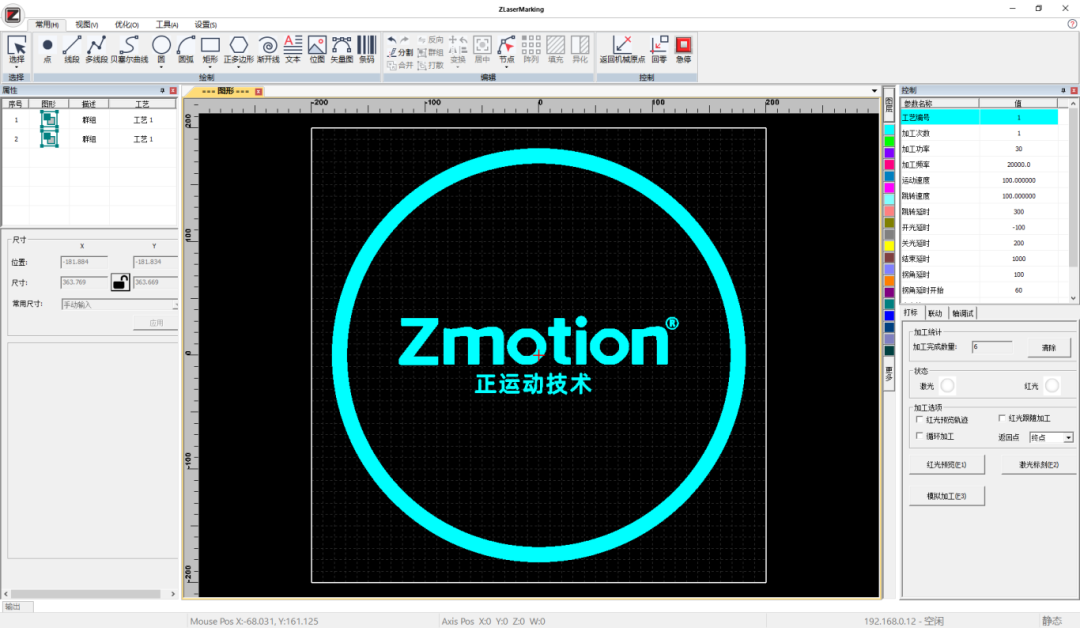Expand dropdown arrow under 节点 tool

coord(506,67)
